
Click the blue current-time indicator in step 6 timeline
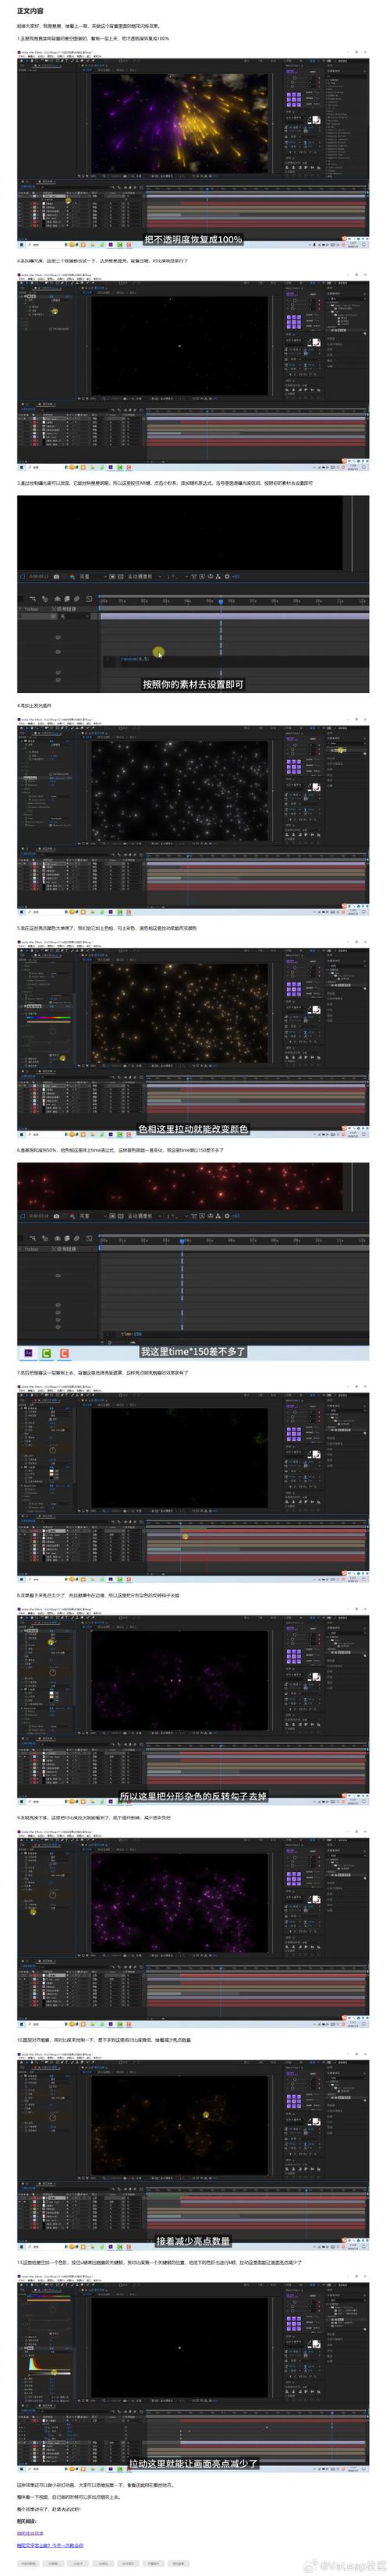pos(182,1241)
